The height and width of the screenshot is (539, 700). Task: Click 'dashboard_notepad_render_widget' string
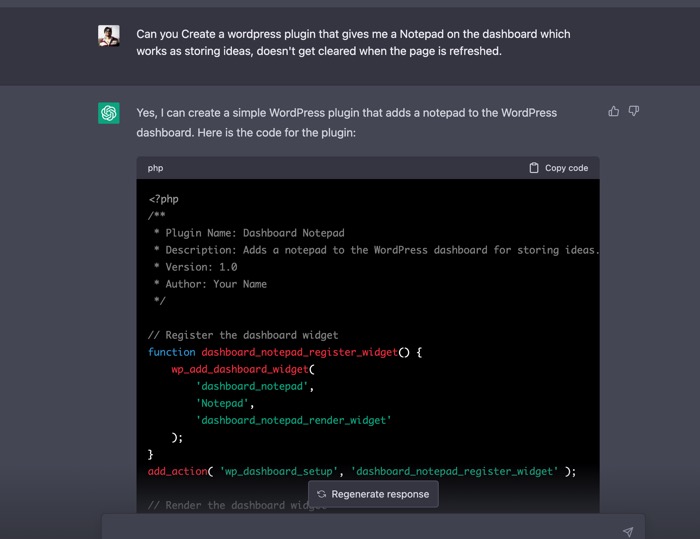tap(294, 420)
